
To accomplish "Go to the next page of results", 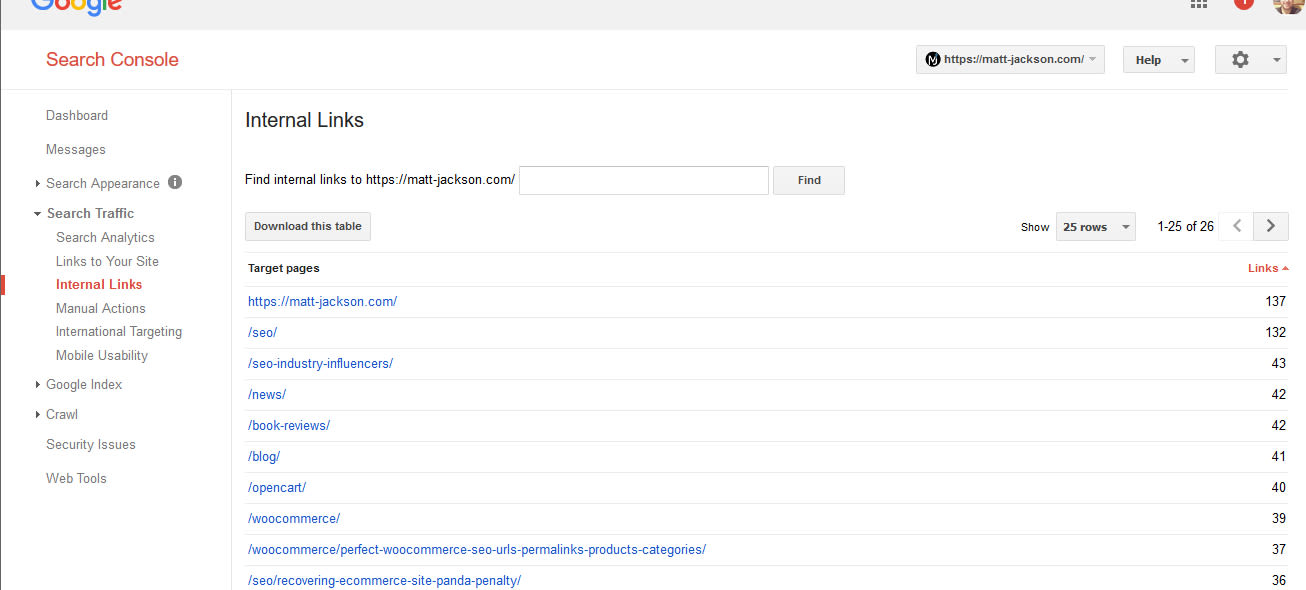I will [x=1271, y=226].
